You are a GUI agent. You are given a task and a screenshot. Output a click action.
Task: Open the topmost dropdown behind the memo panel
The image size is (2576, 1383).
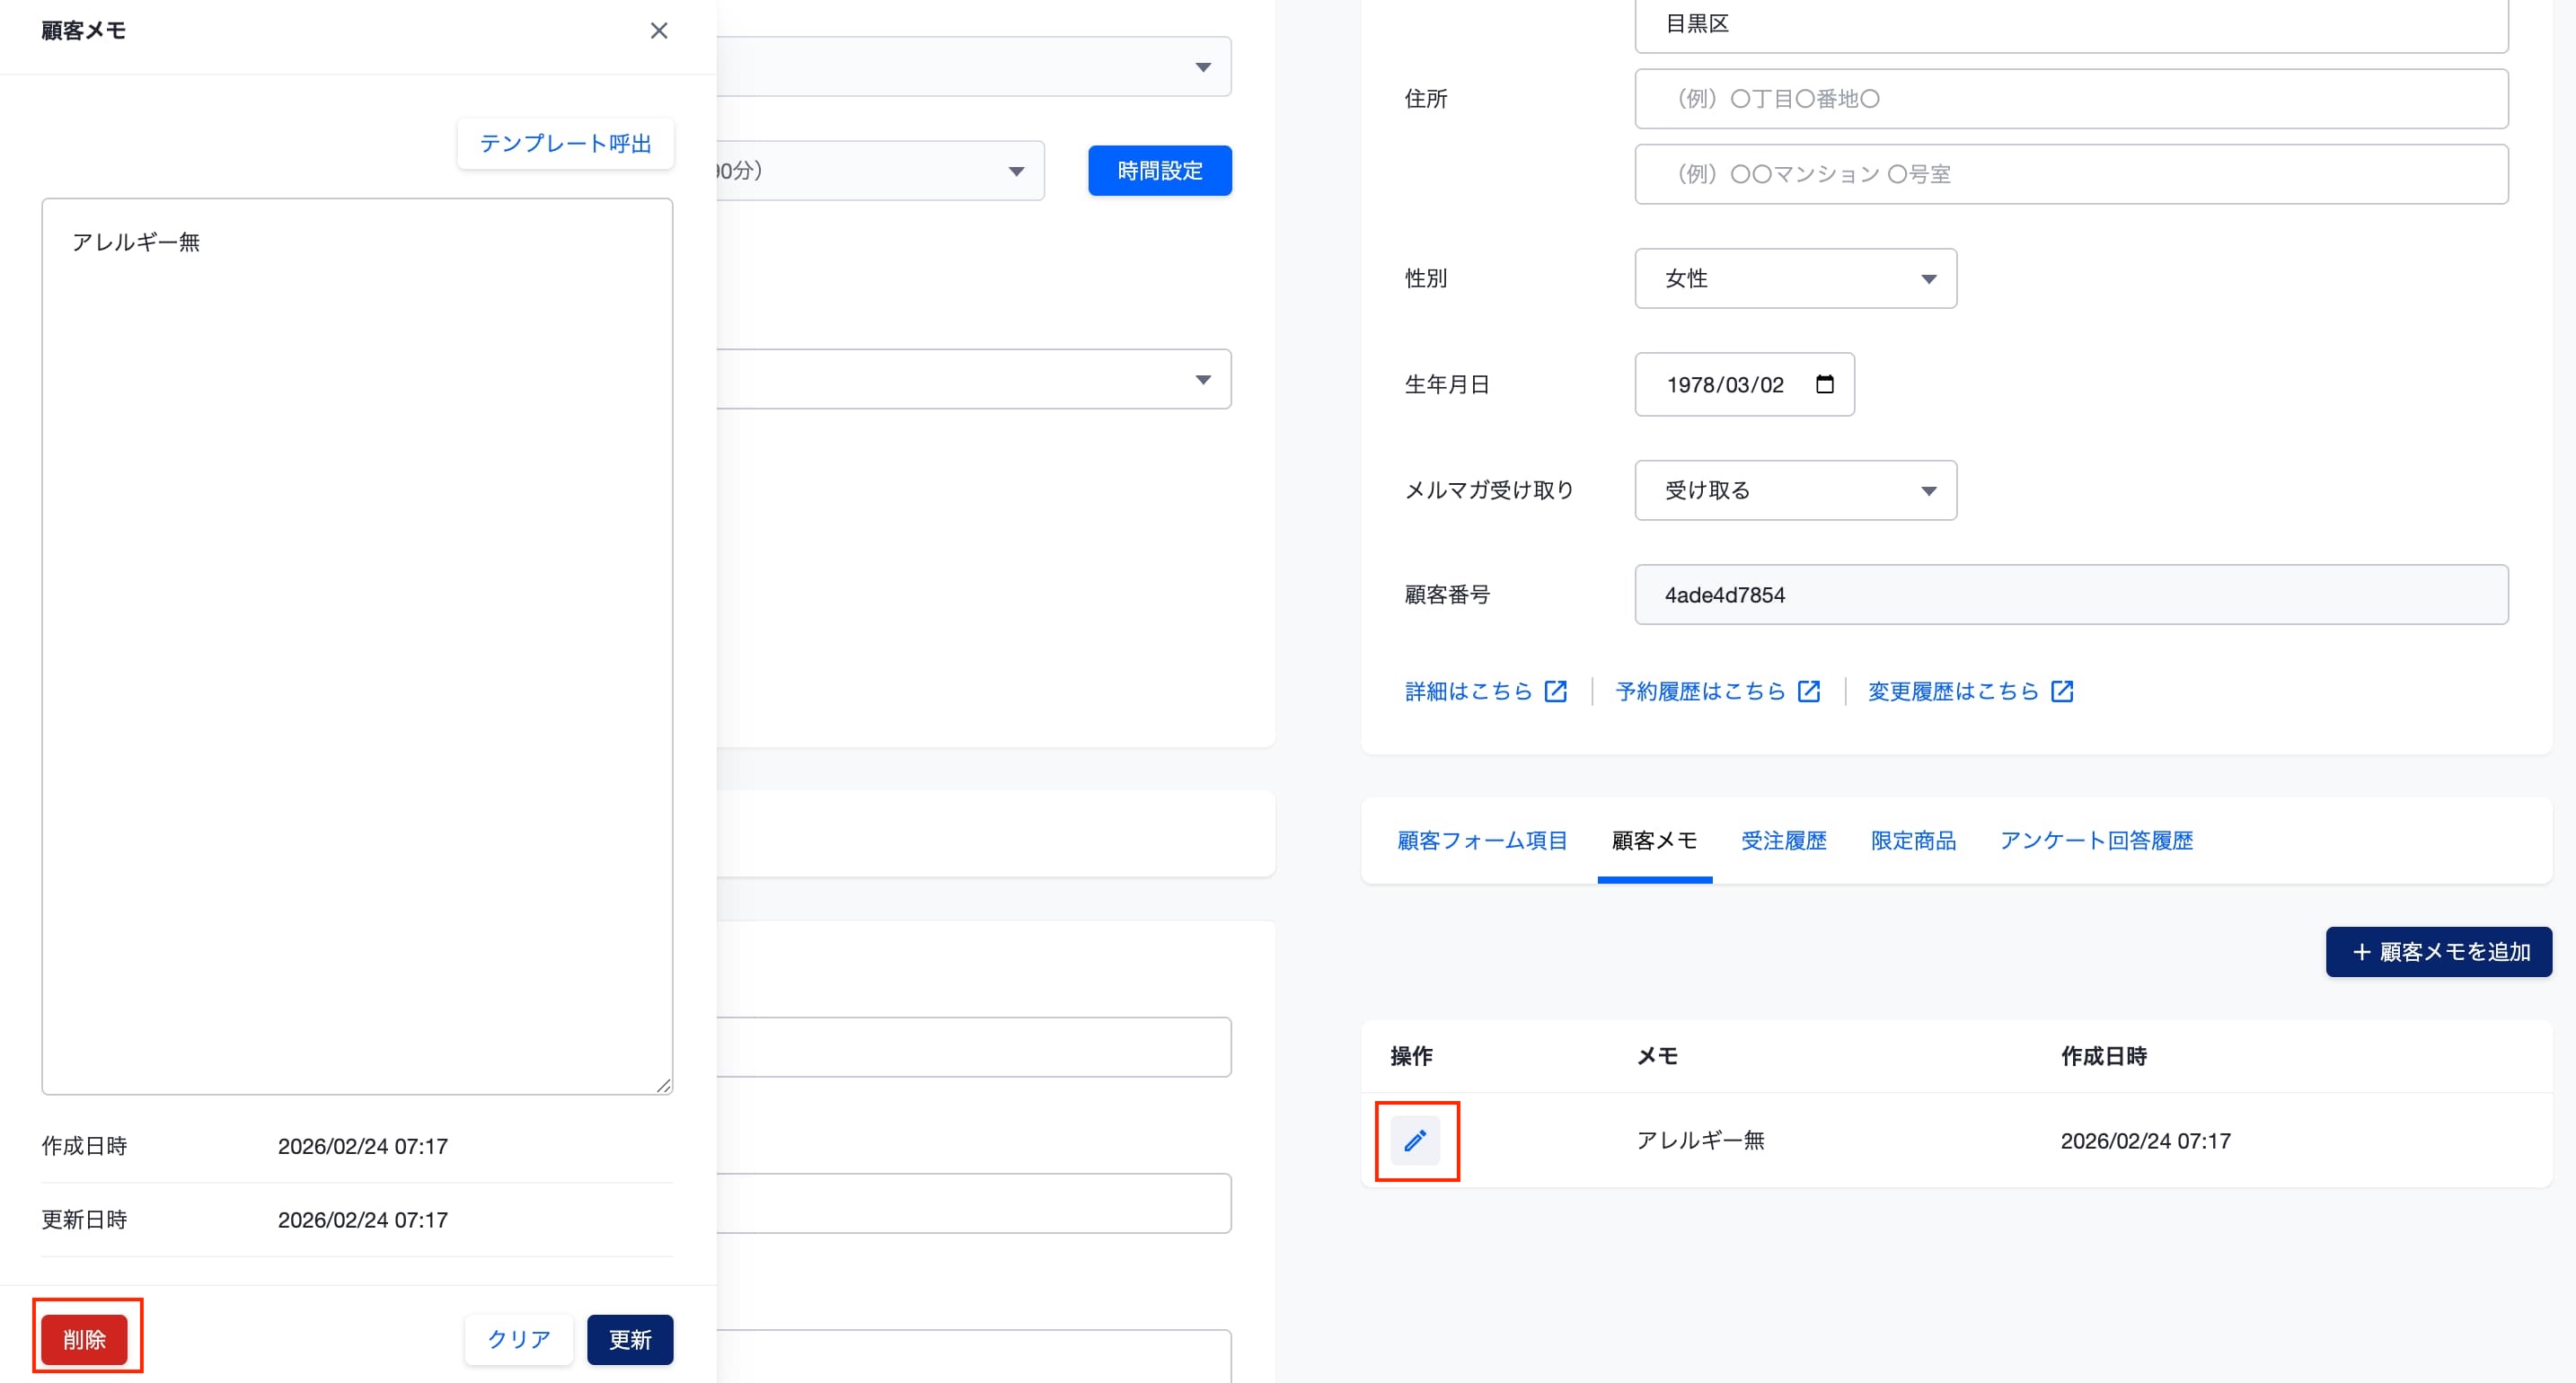tap(974, 66)
